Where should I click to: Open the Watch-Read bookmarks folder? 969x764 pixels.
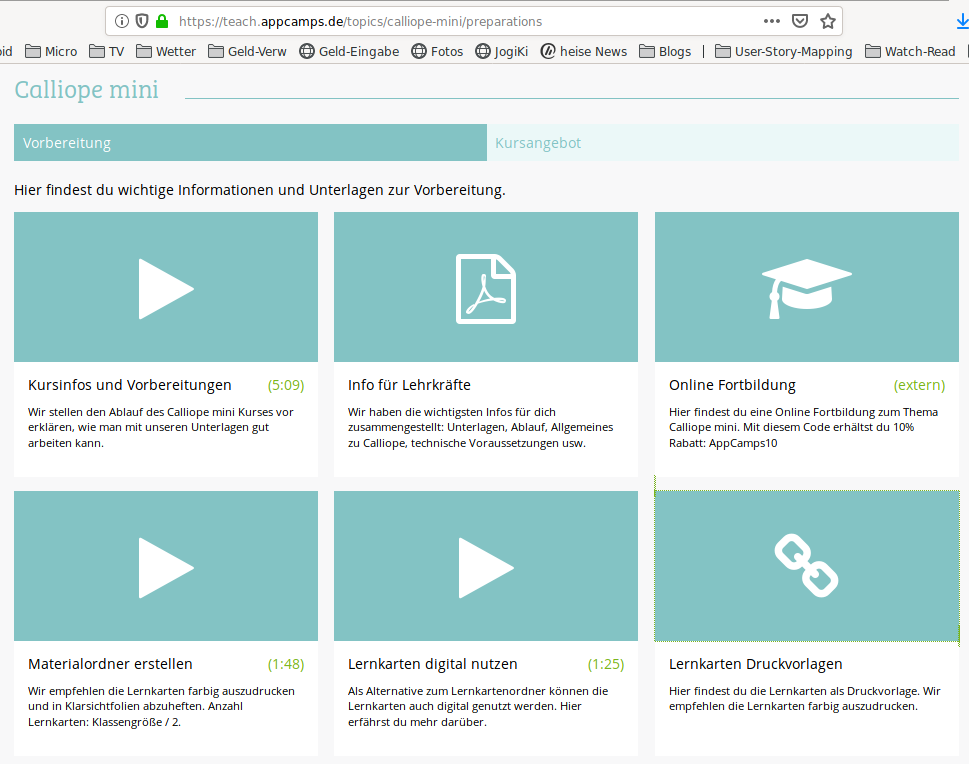tap(910, 51)
